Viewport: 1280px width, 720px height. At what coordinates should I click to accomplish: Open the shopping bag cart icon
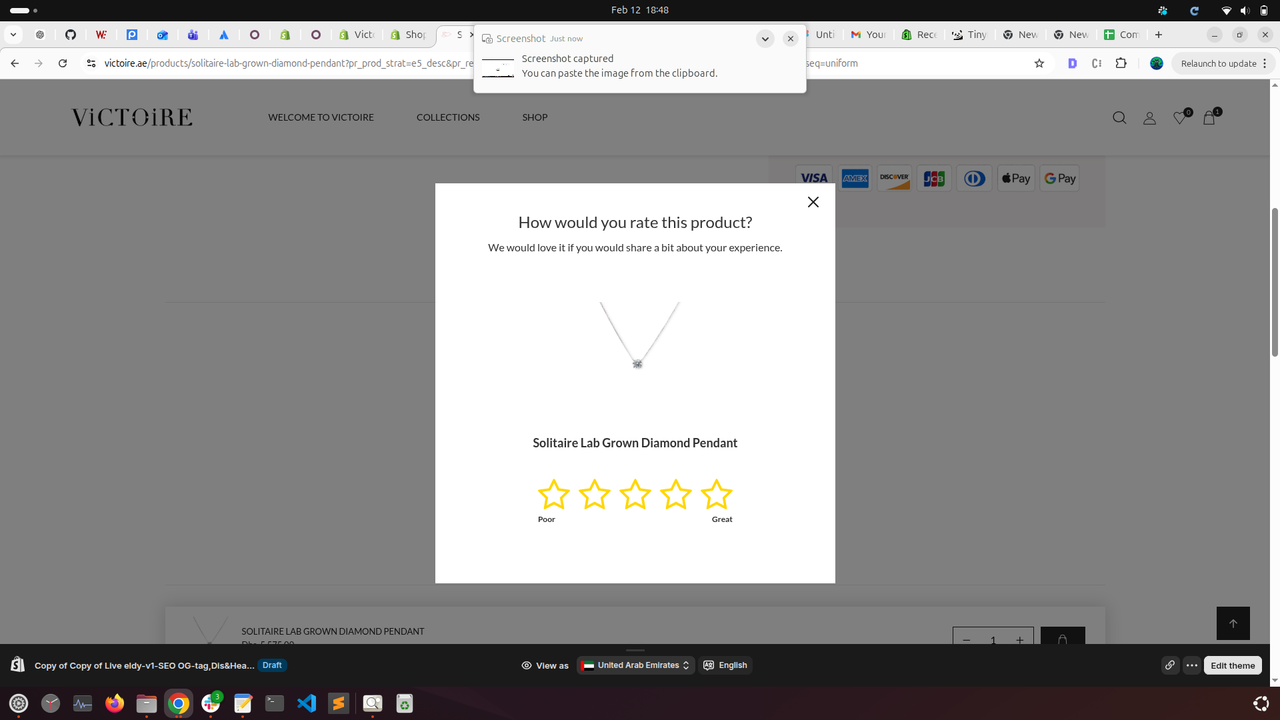coord(1210,117)
